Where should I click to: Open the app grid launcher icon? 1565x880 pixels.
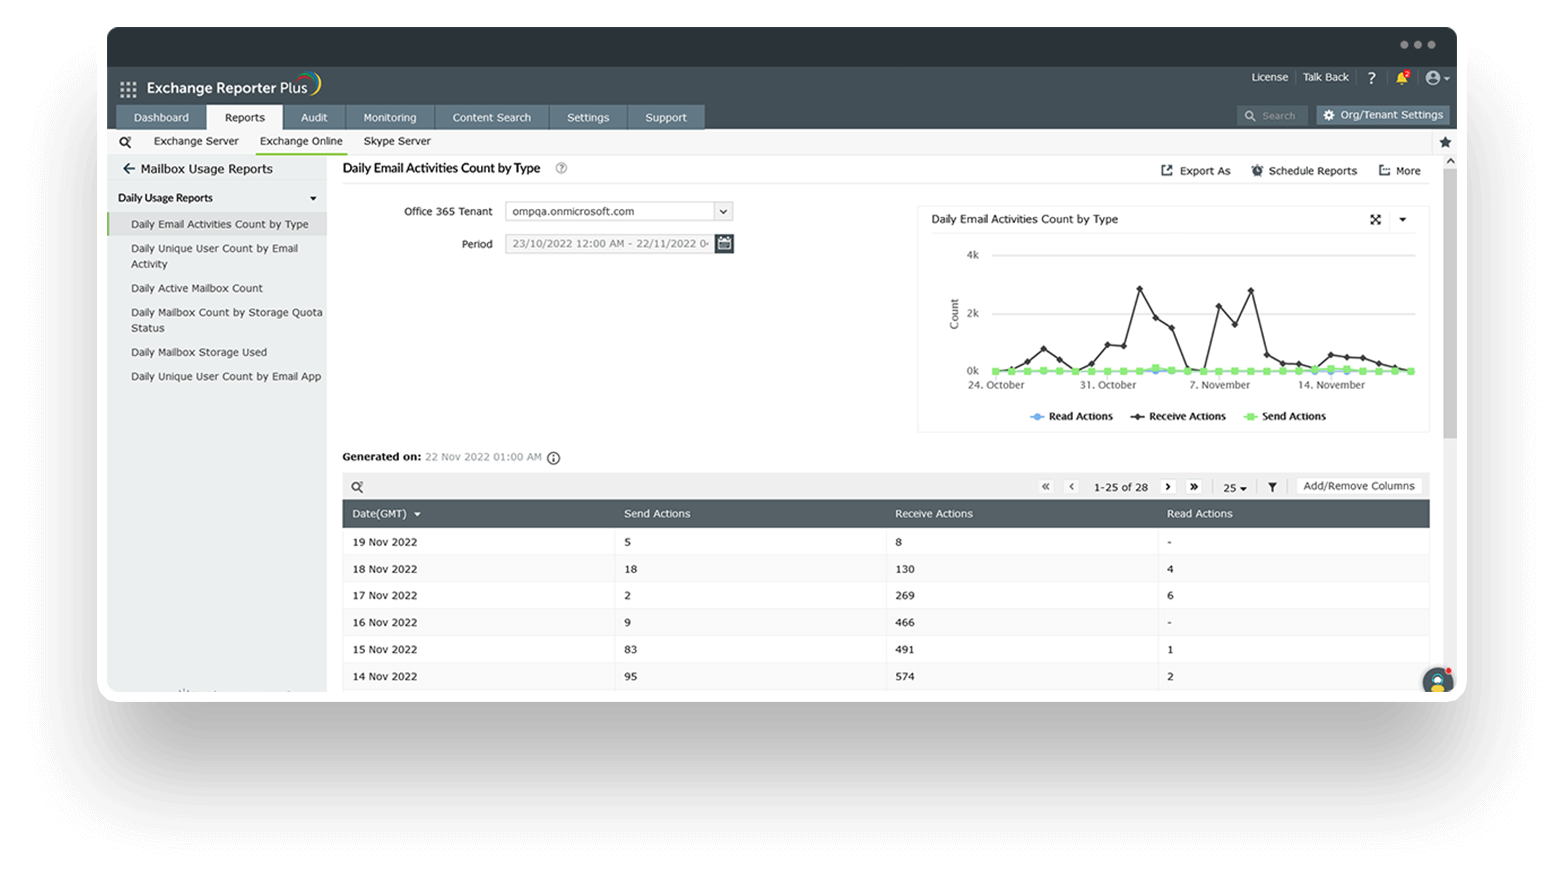point(128,89)
